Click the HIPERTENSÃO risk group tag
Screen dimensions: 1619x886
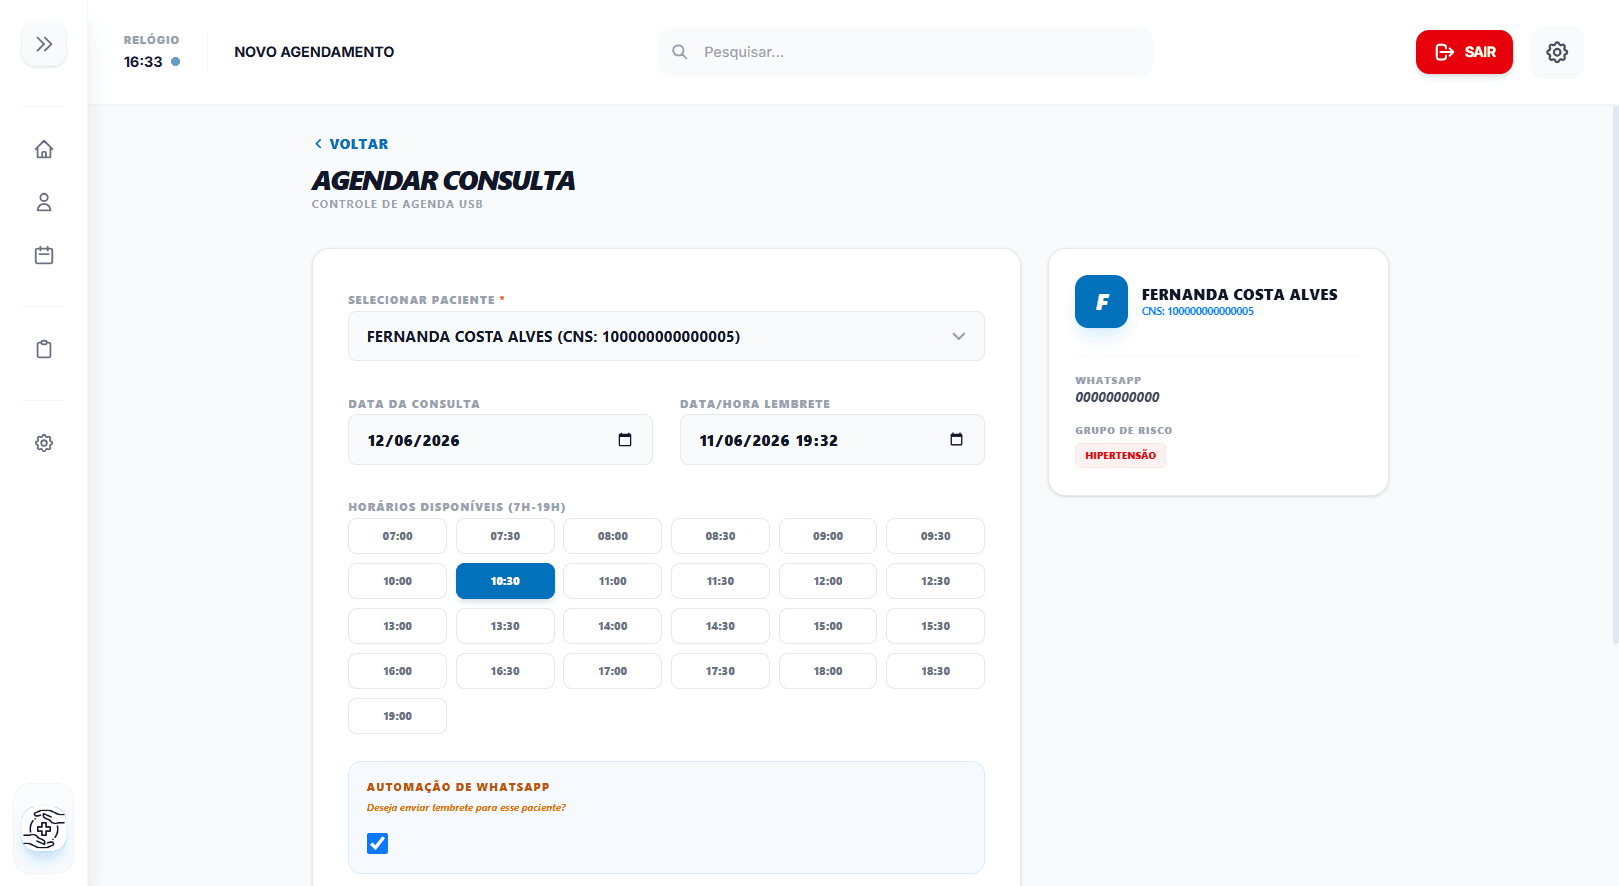[x=1120, y=455]
